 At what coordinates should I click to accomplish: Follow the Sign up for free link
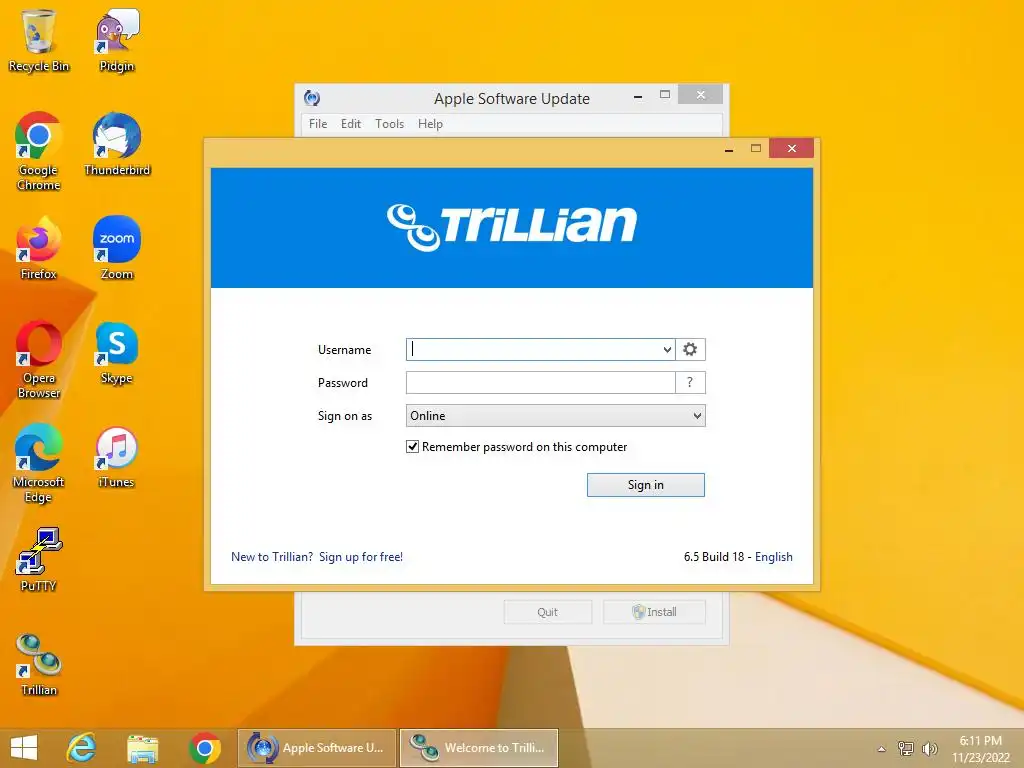click(x=360, y=557)
